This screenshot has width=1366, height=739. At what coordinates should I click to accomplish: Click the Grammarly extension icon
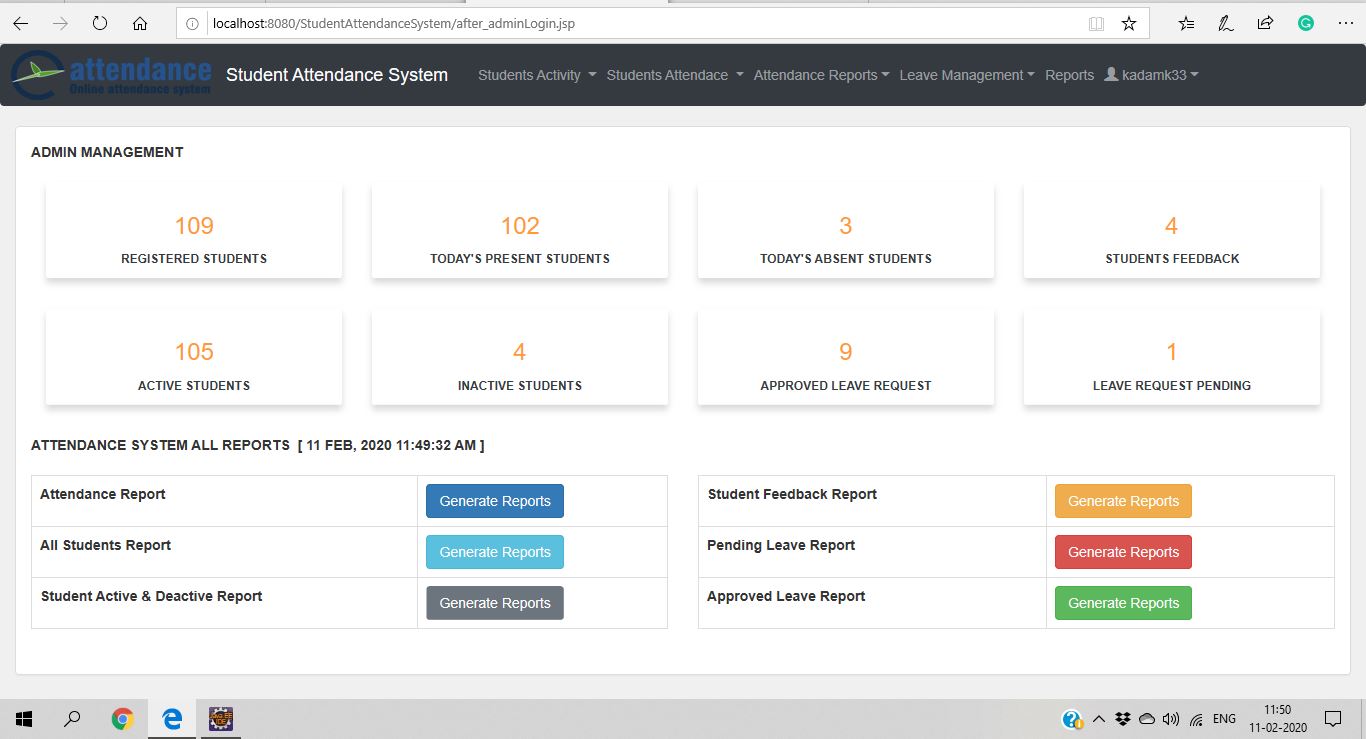pos(1305,23)
